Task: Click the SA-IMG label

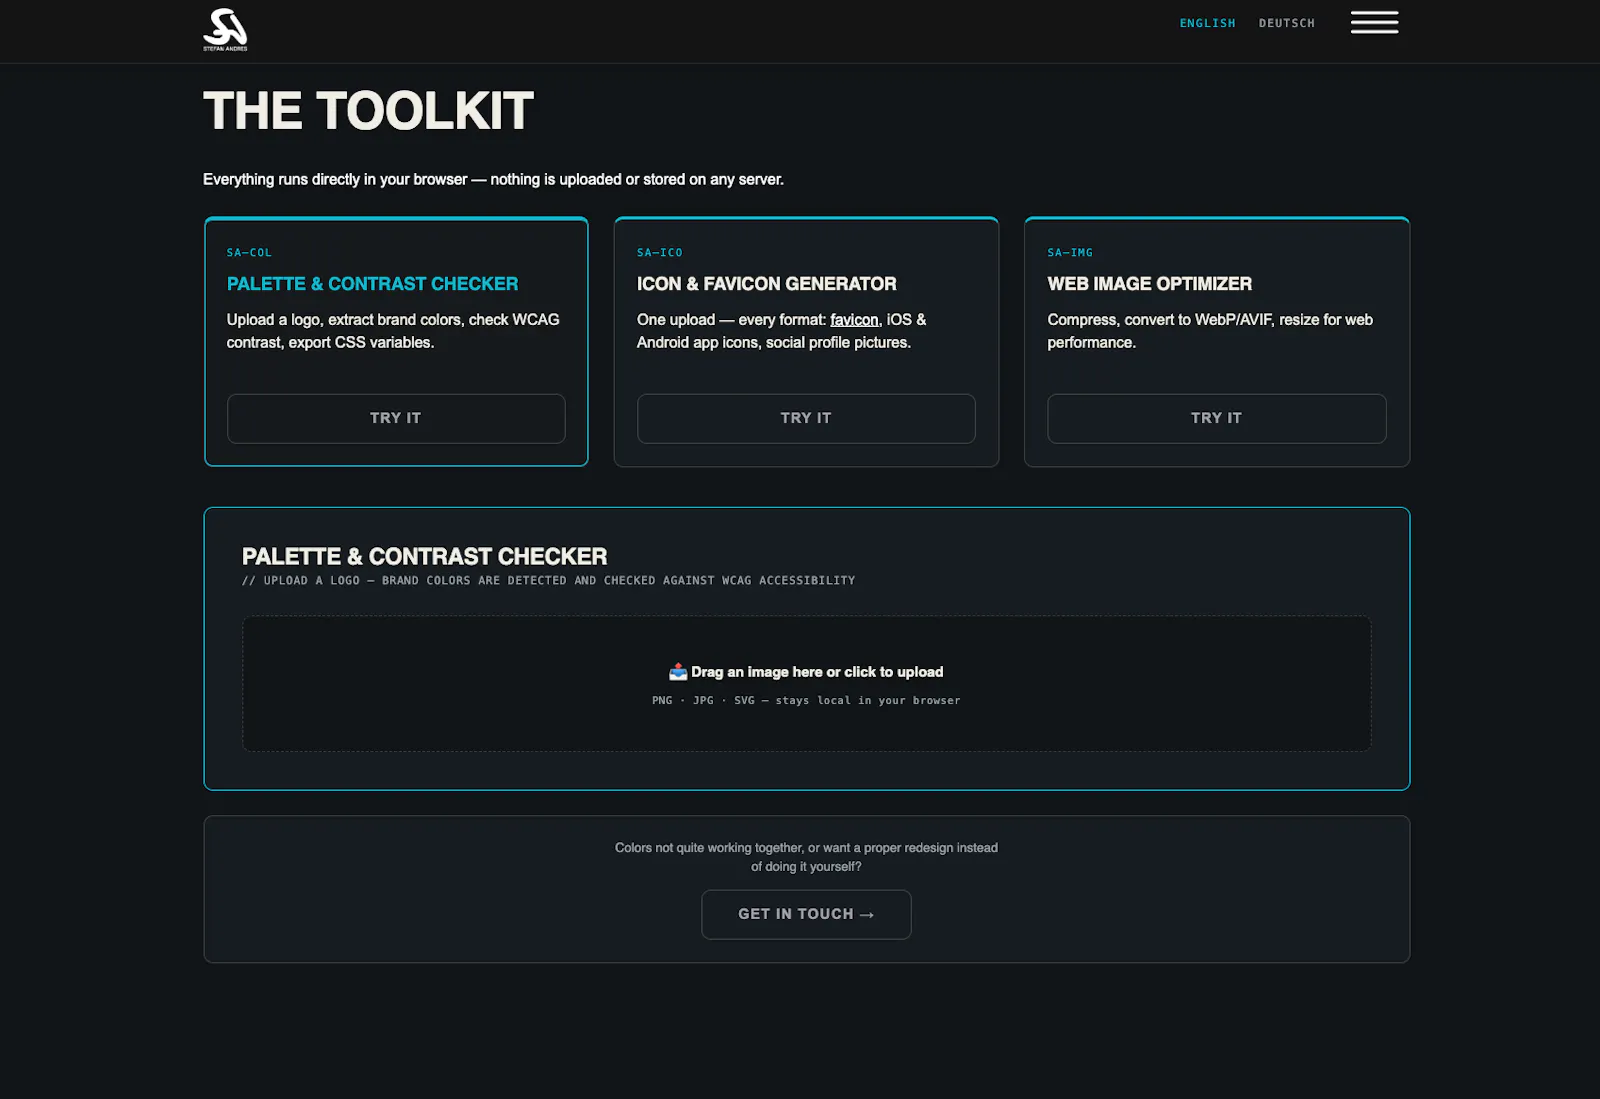Action: [x=1070, y=253]
